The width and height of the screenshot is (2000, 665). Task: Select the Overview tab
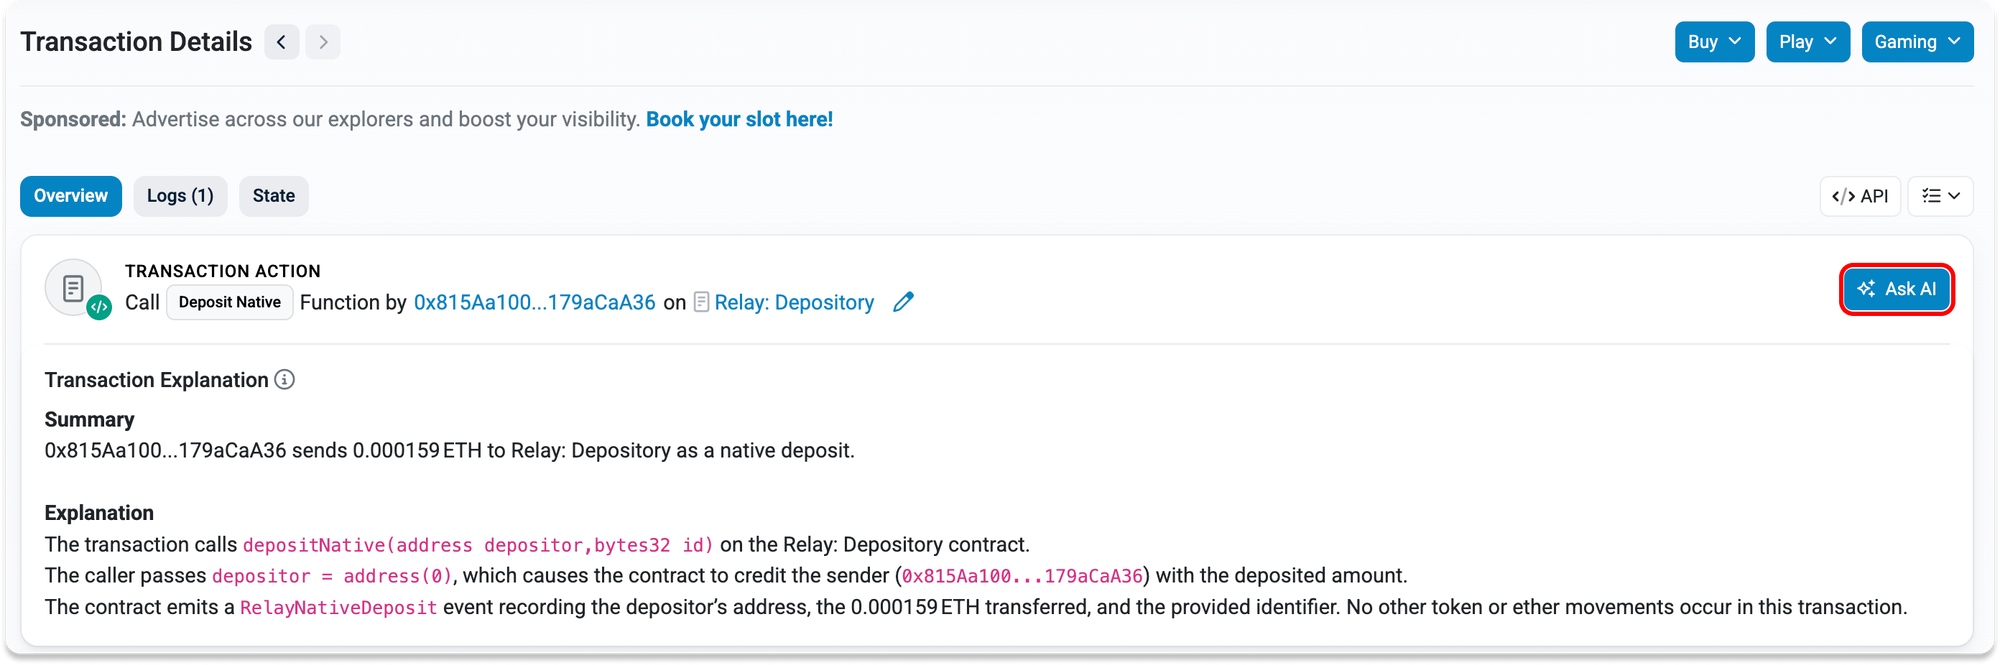pyautogui.click(x=71, y=196)
